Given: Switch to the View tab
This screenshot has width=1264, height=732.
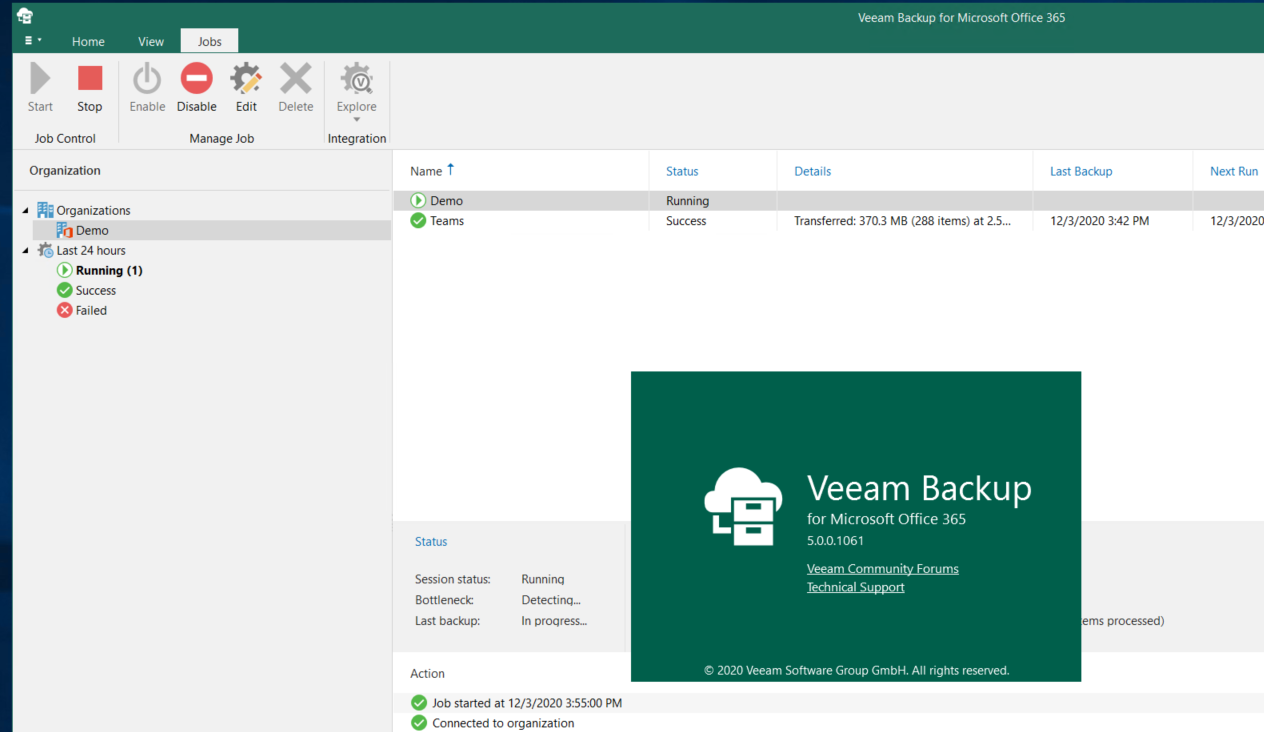Looking at the screenshot, I should (151, 42).
